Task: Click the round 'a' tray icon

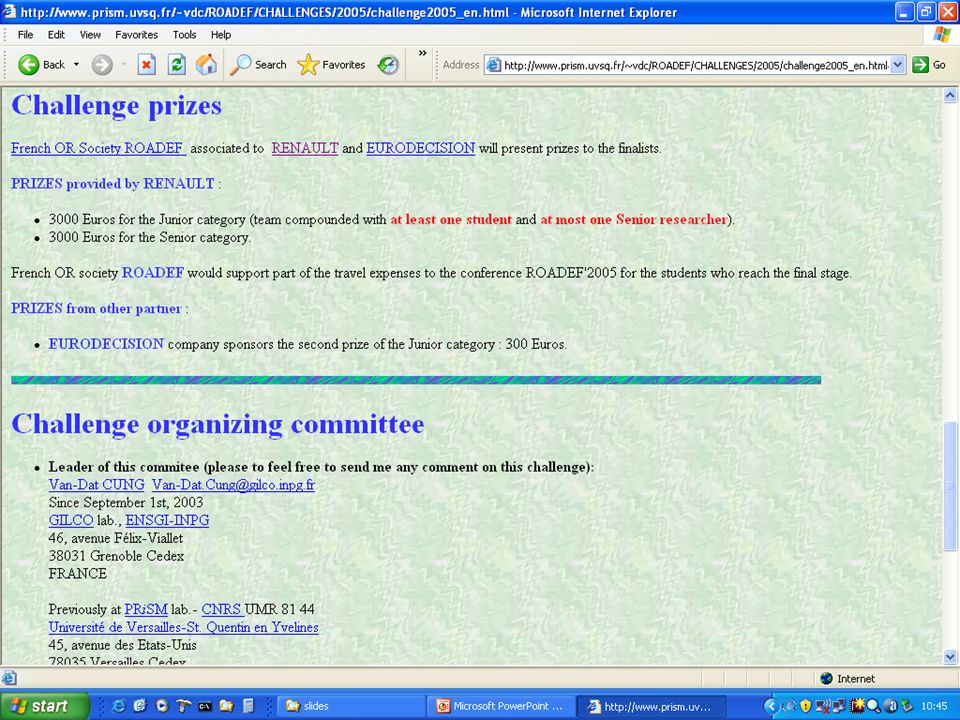Action: point(891,706)
